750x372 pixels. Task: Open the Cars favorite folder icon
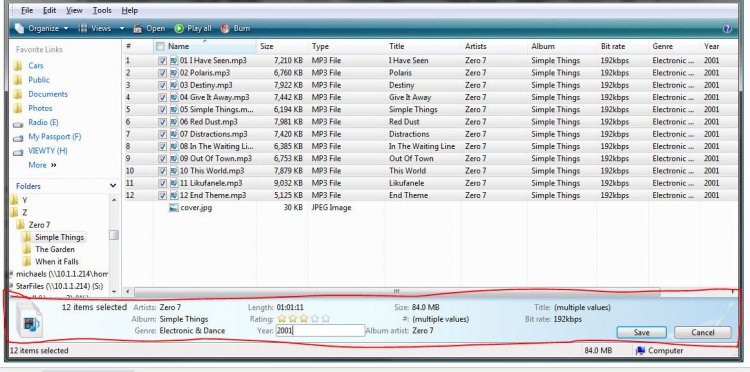(18, 66)
